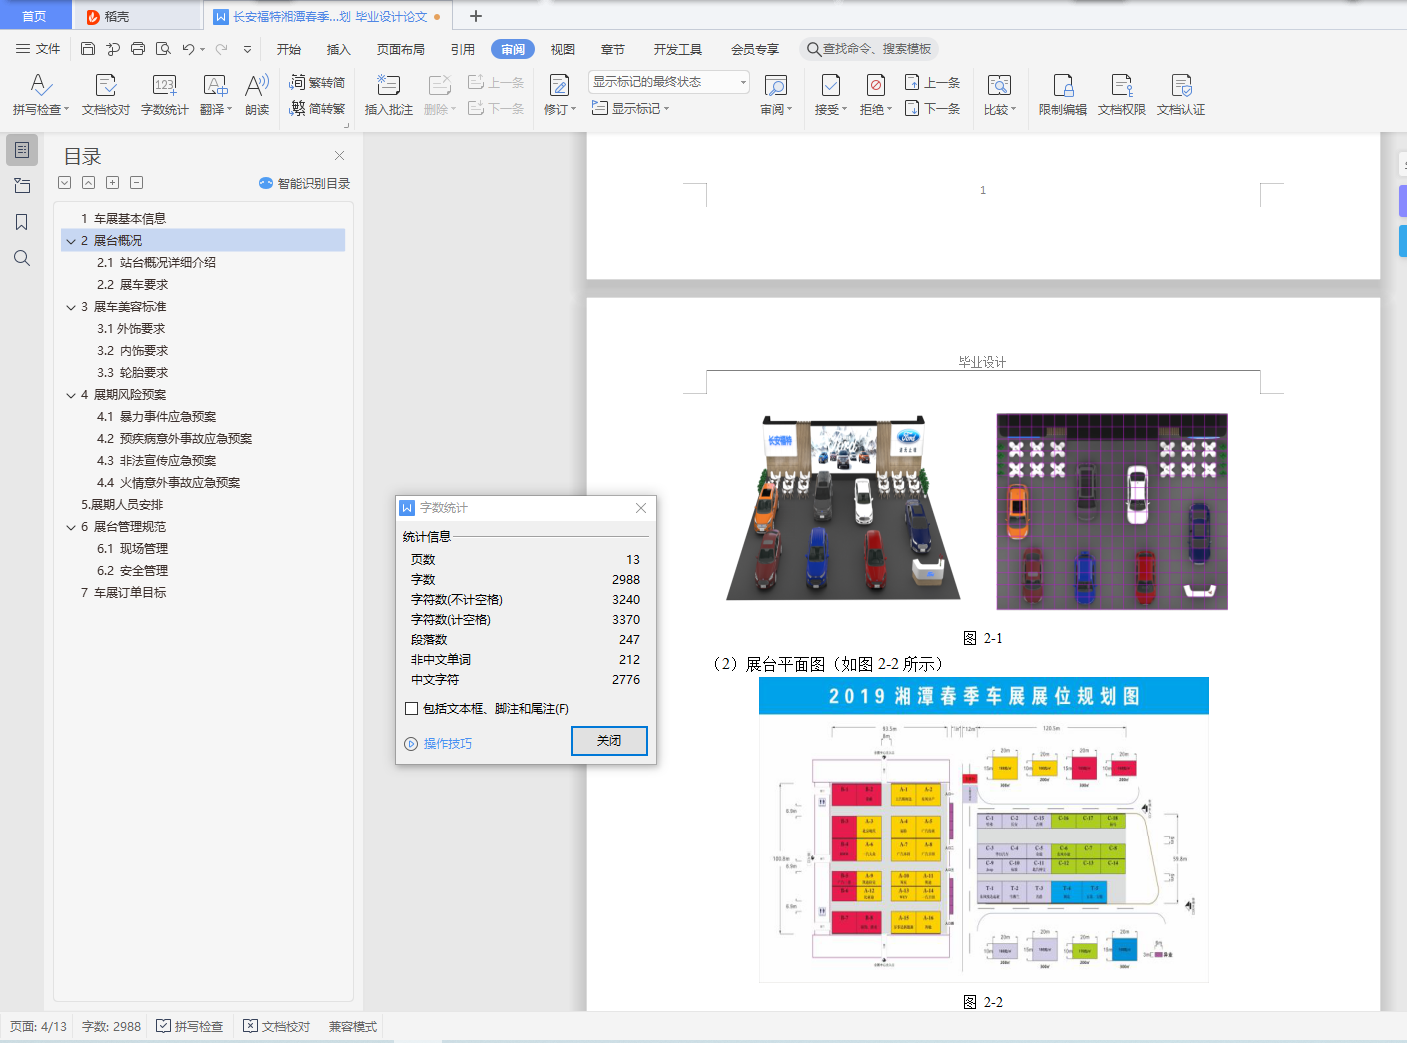The height and width of the screenshot is (1043, 1407).
Task: Select the 2019 湘潭春季车展展位规划图 image
Action: click(984, 830)
